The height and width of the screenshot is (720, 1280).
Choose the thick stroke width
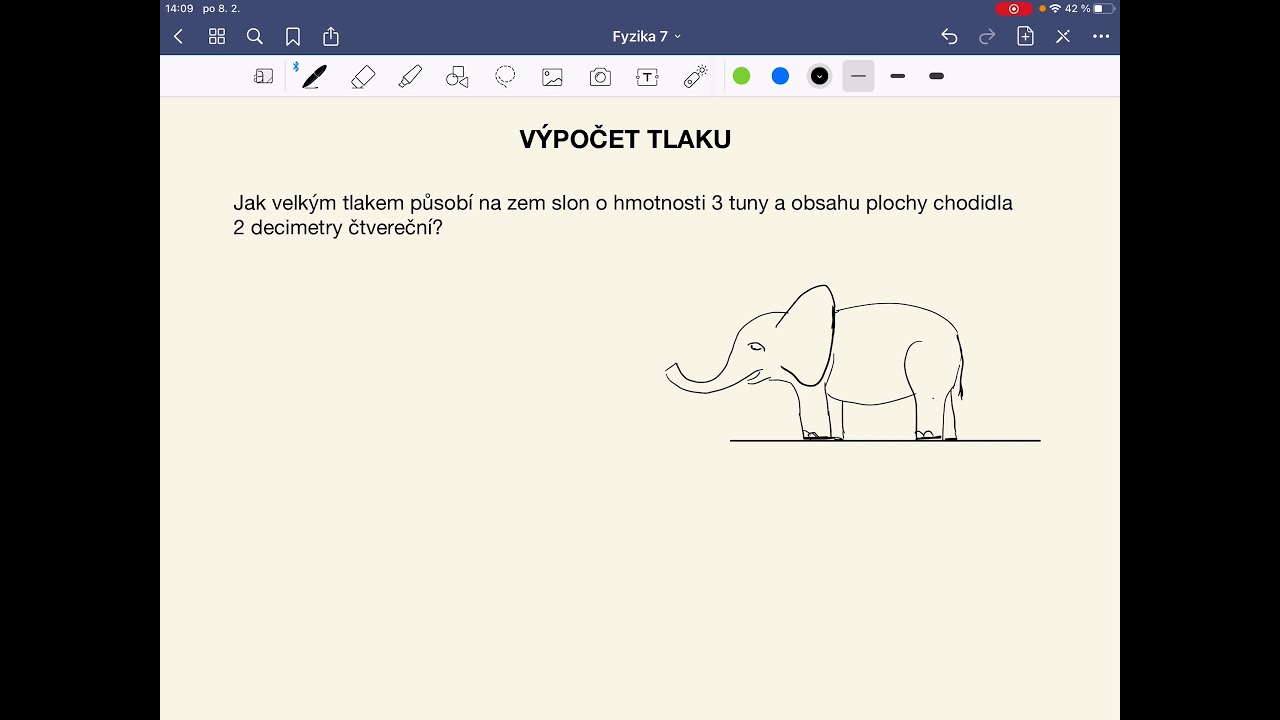937,76
